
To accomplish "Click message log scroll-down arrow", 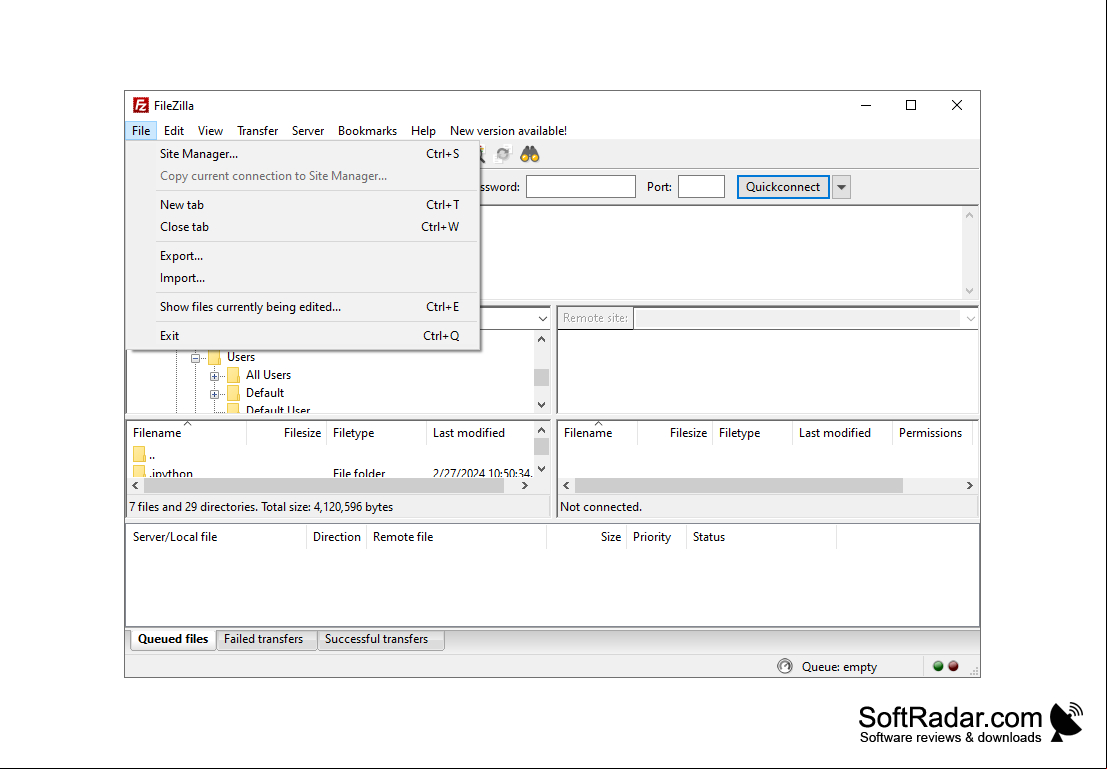I will coord(969,291).
